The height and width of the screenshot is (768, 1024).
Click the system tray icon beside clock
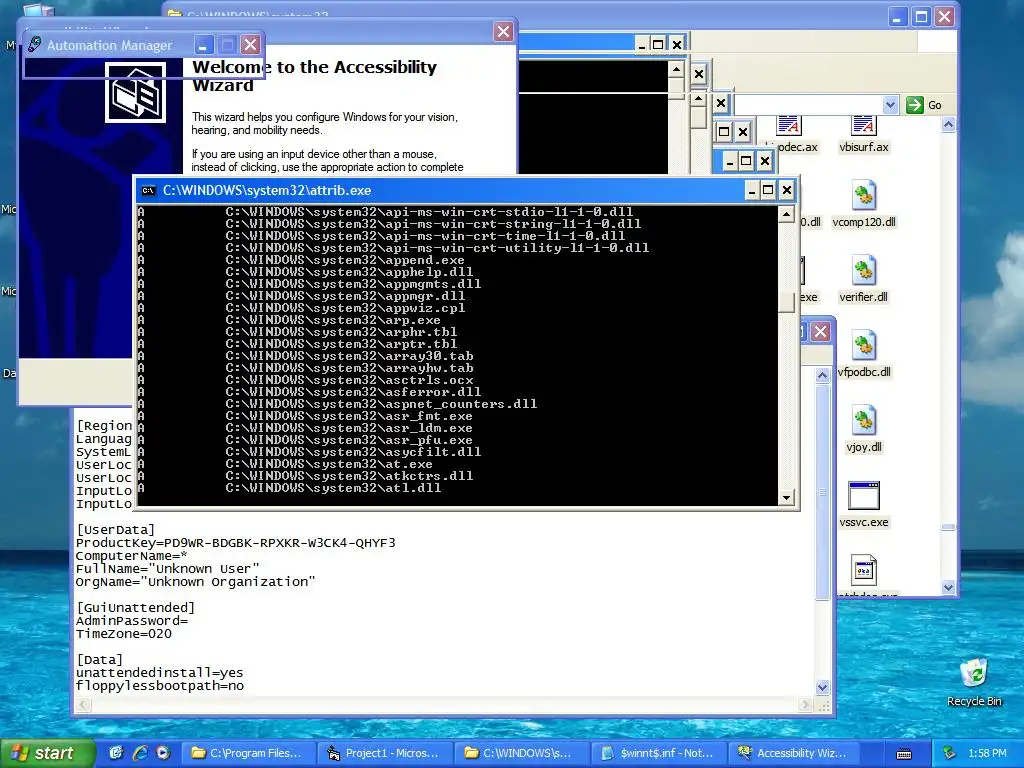click(950, 753)
